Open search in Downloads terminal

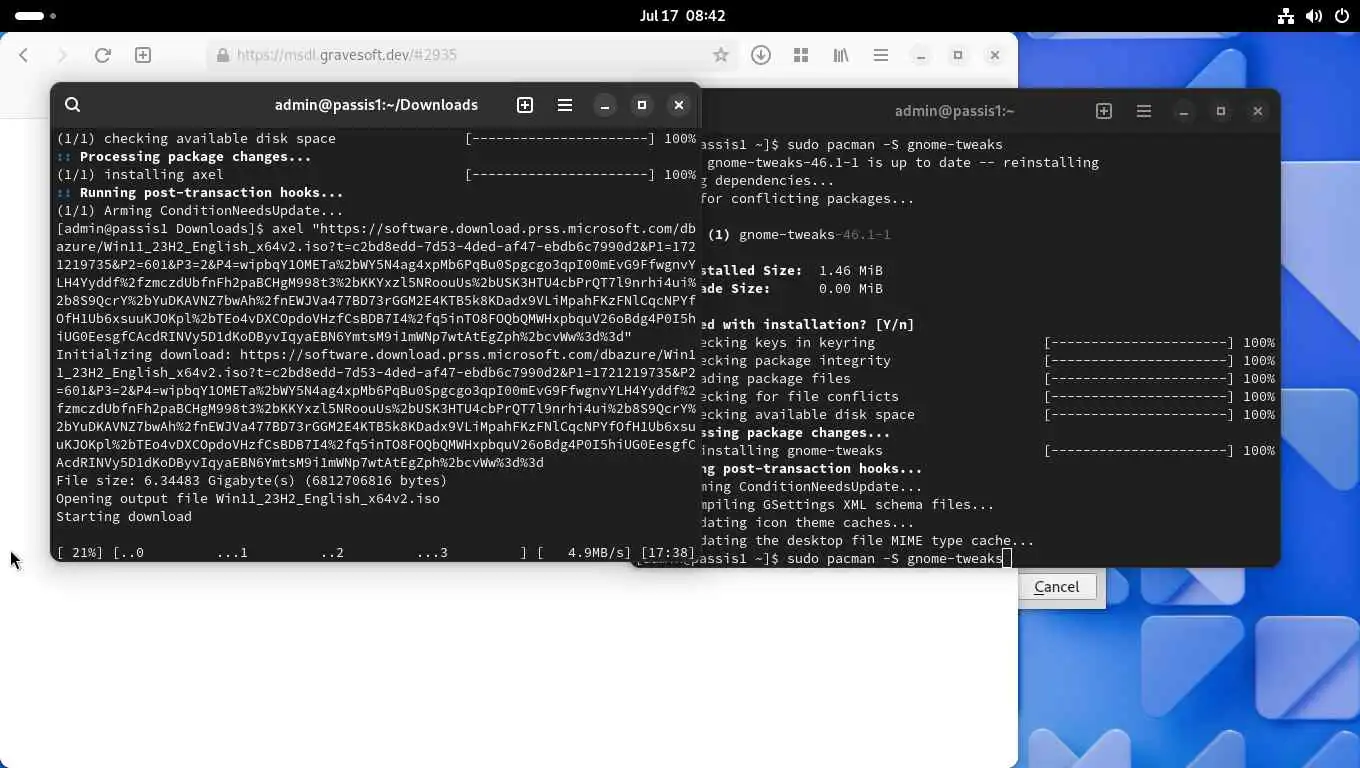pyautogui.click(x=72, y=104)
